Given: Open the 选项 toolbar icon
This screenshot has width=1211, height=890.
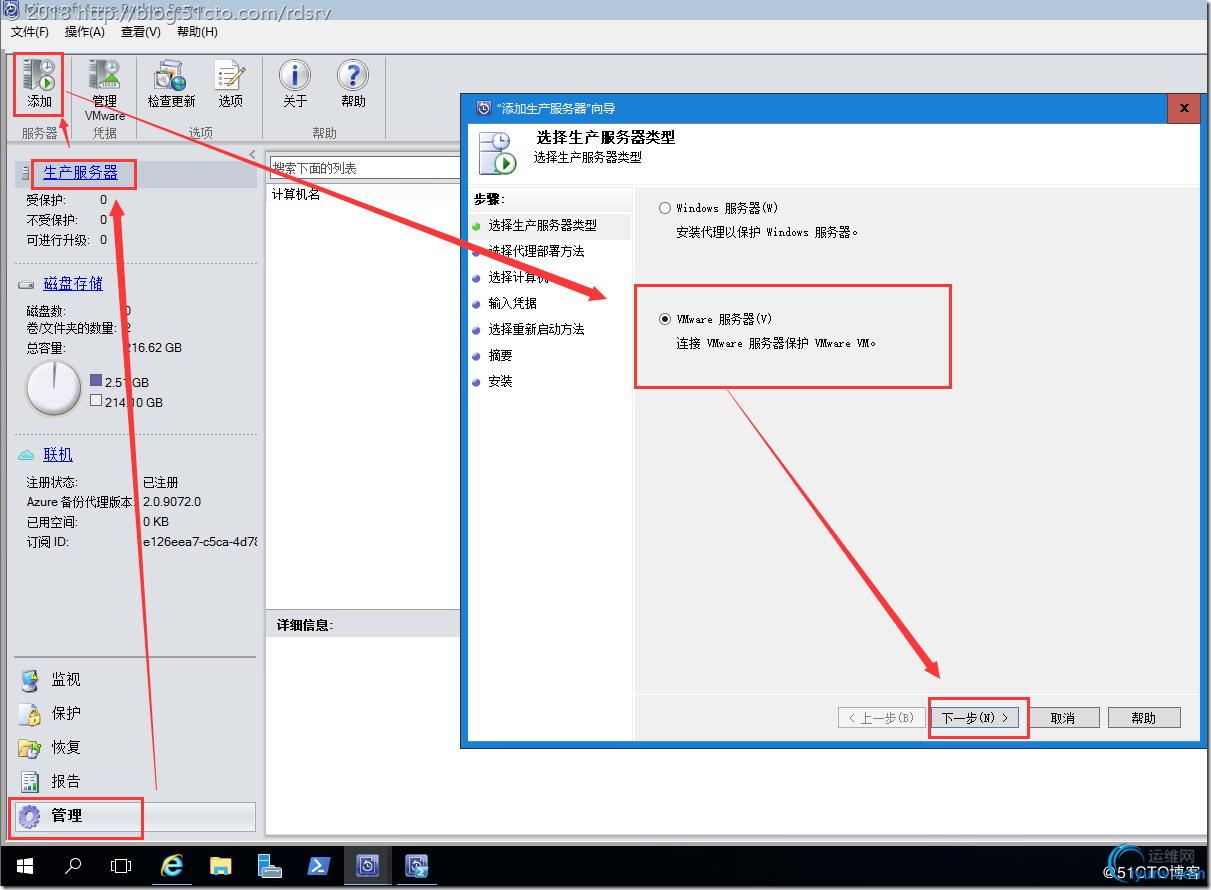Looking at the screenshot, I should pos(230,85).
